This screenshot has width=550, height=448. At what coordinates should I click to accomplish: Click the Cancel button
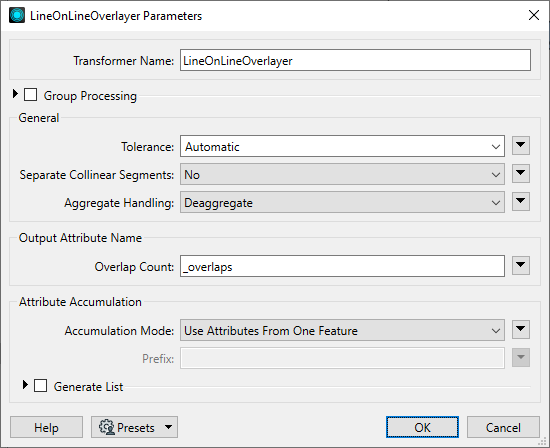click(503, 427)
